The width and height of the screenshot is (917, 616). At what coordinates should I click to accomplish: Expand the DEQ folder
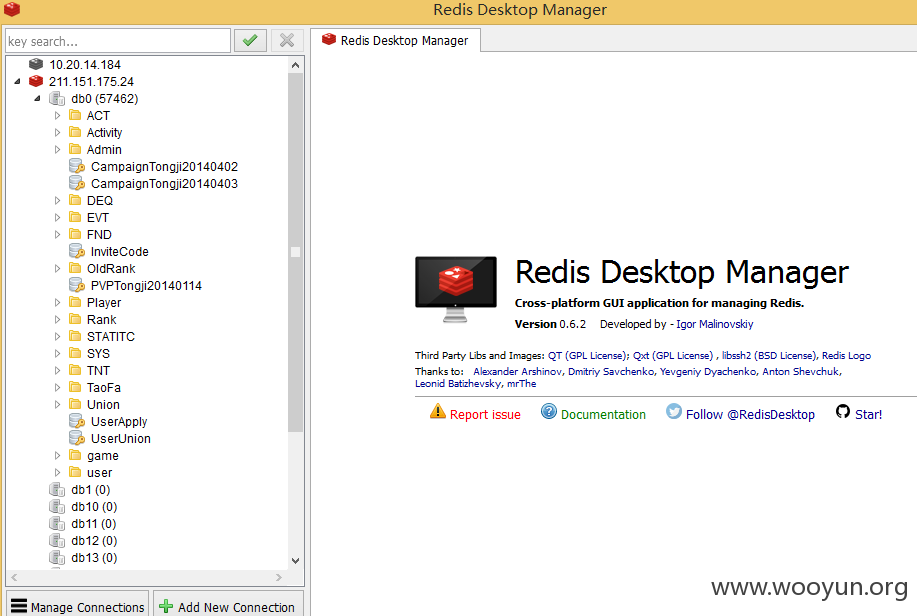click(57, 200)
